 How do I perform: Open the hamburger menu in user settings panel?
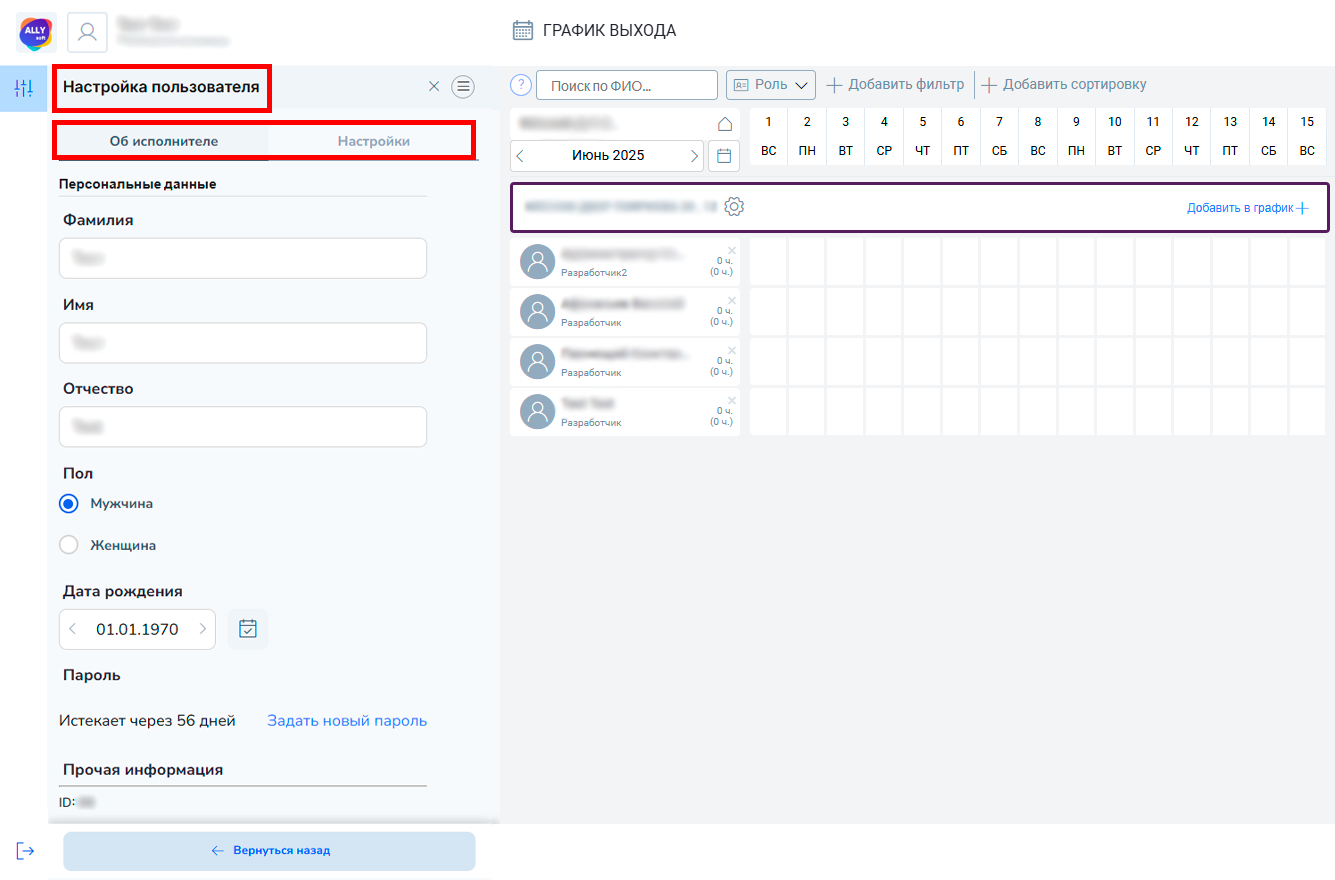point(463,87)
